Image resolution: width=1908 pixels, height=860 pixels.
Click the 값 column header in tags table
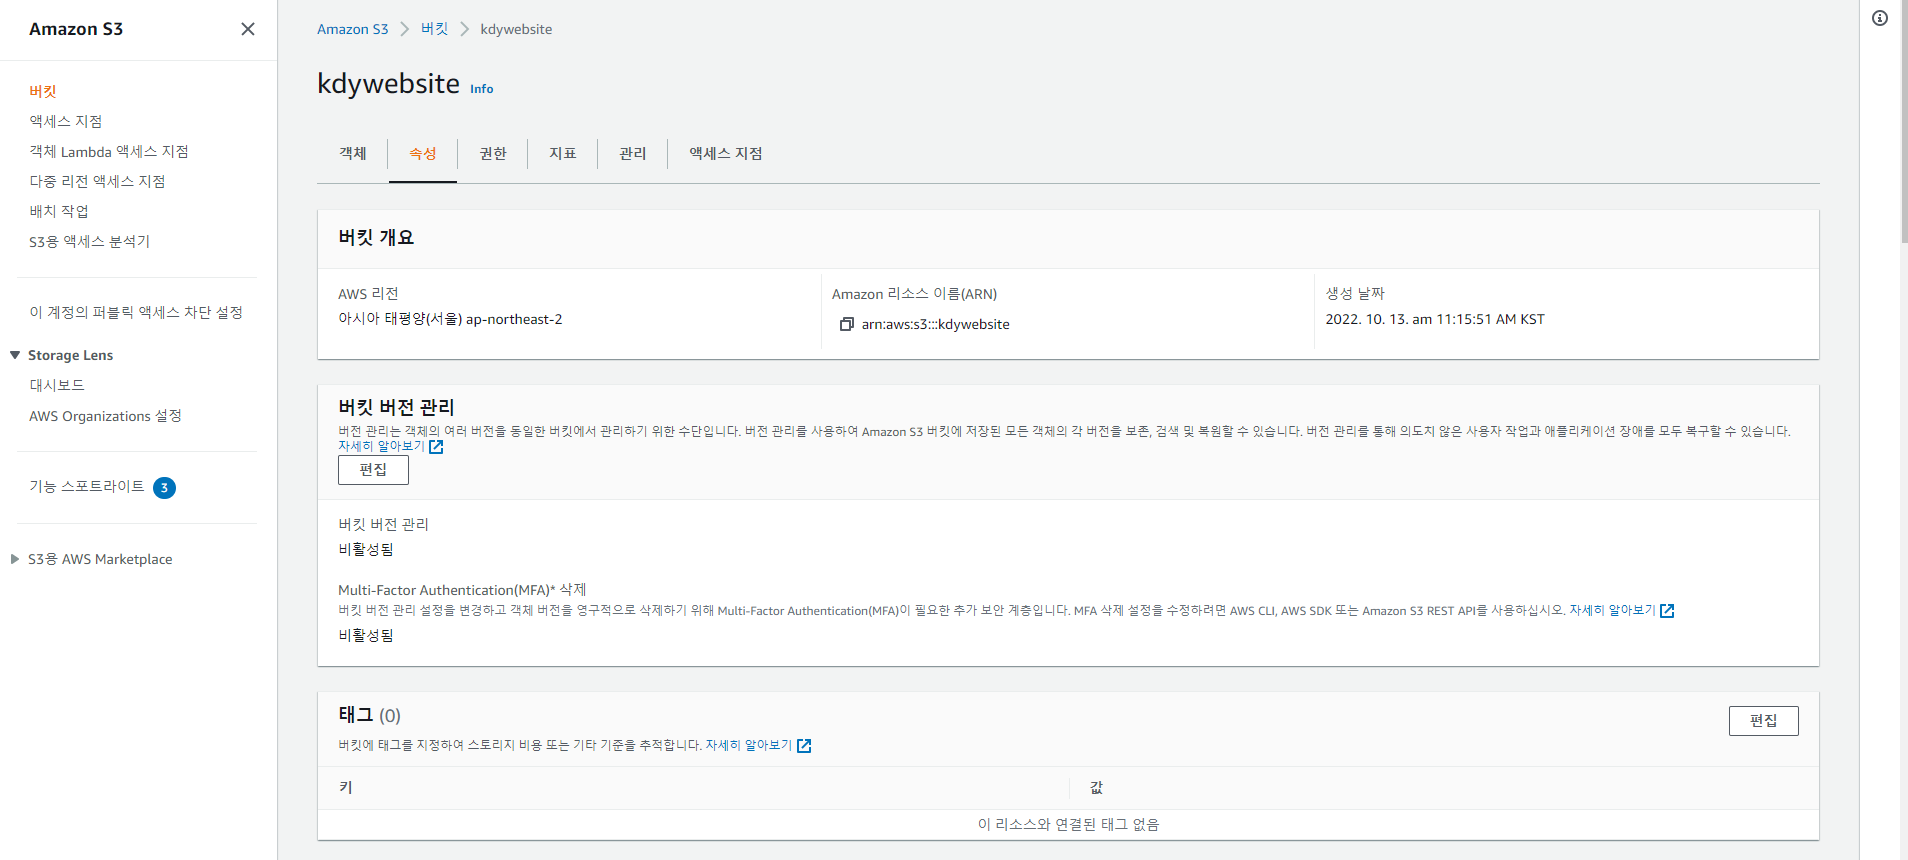tap(1096, 788)
